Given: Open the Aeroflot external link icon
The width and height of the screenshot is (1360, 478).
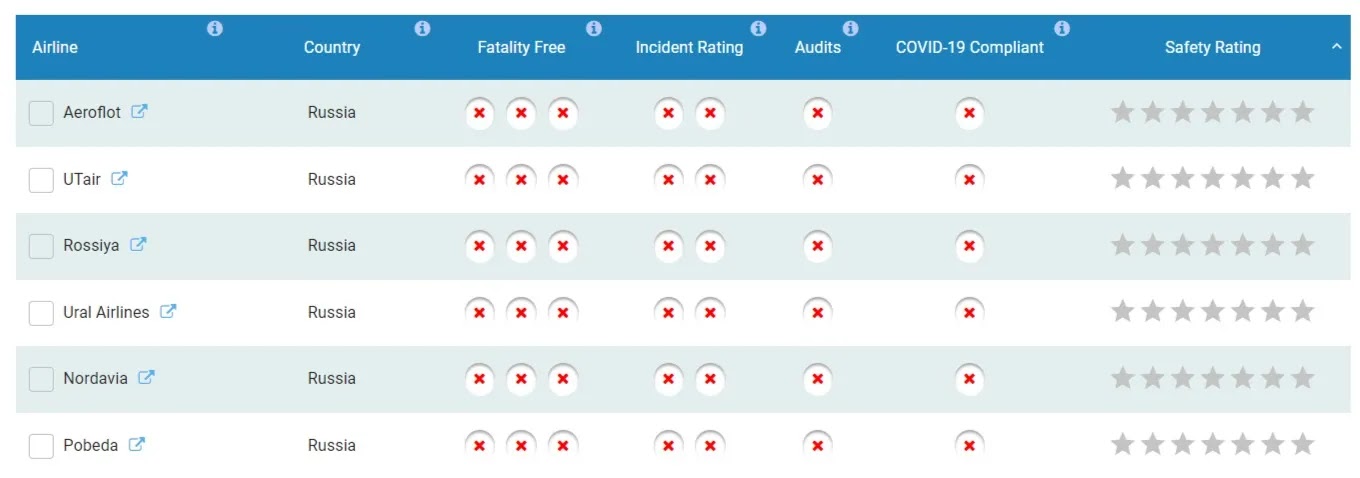Looking at the screenshot, I should click(139, 112).
